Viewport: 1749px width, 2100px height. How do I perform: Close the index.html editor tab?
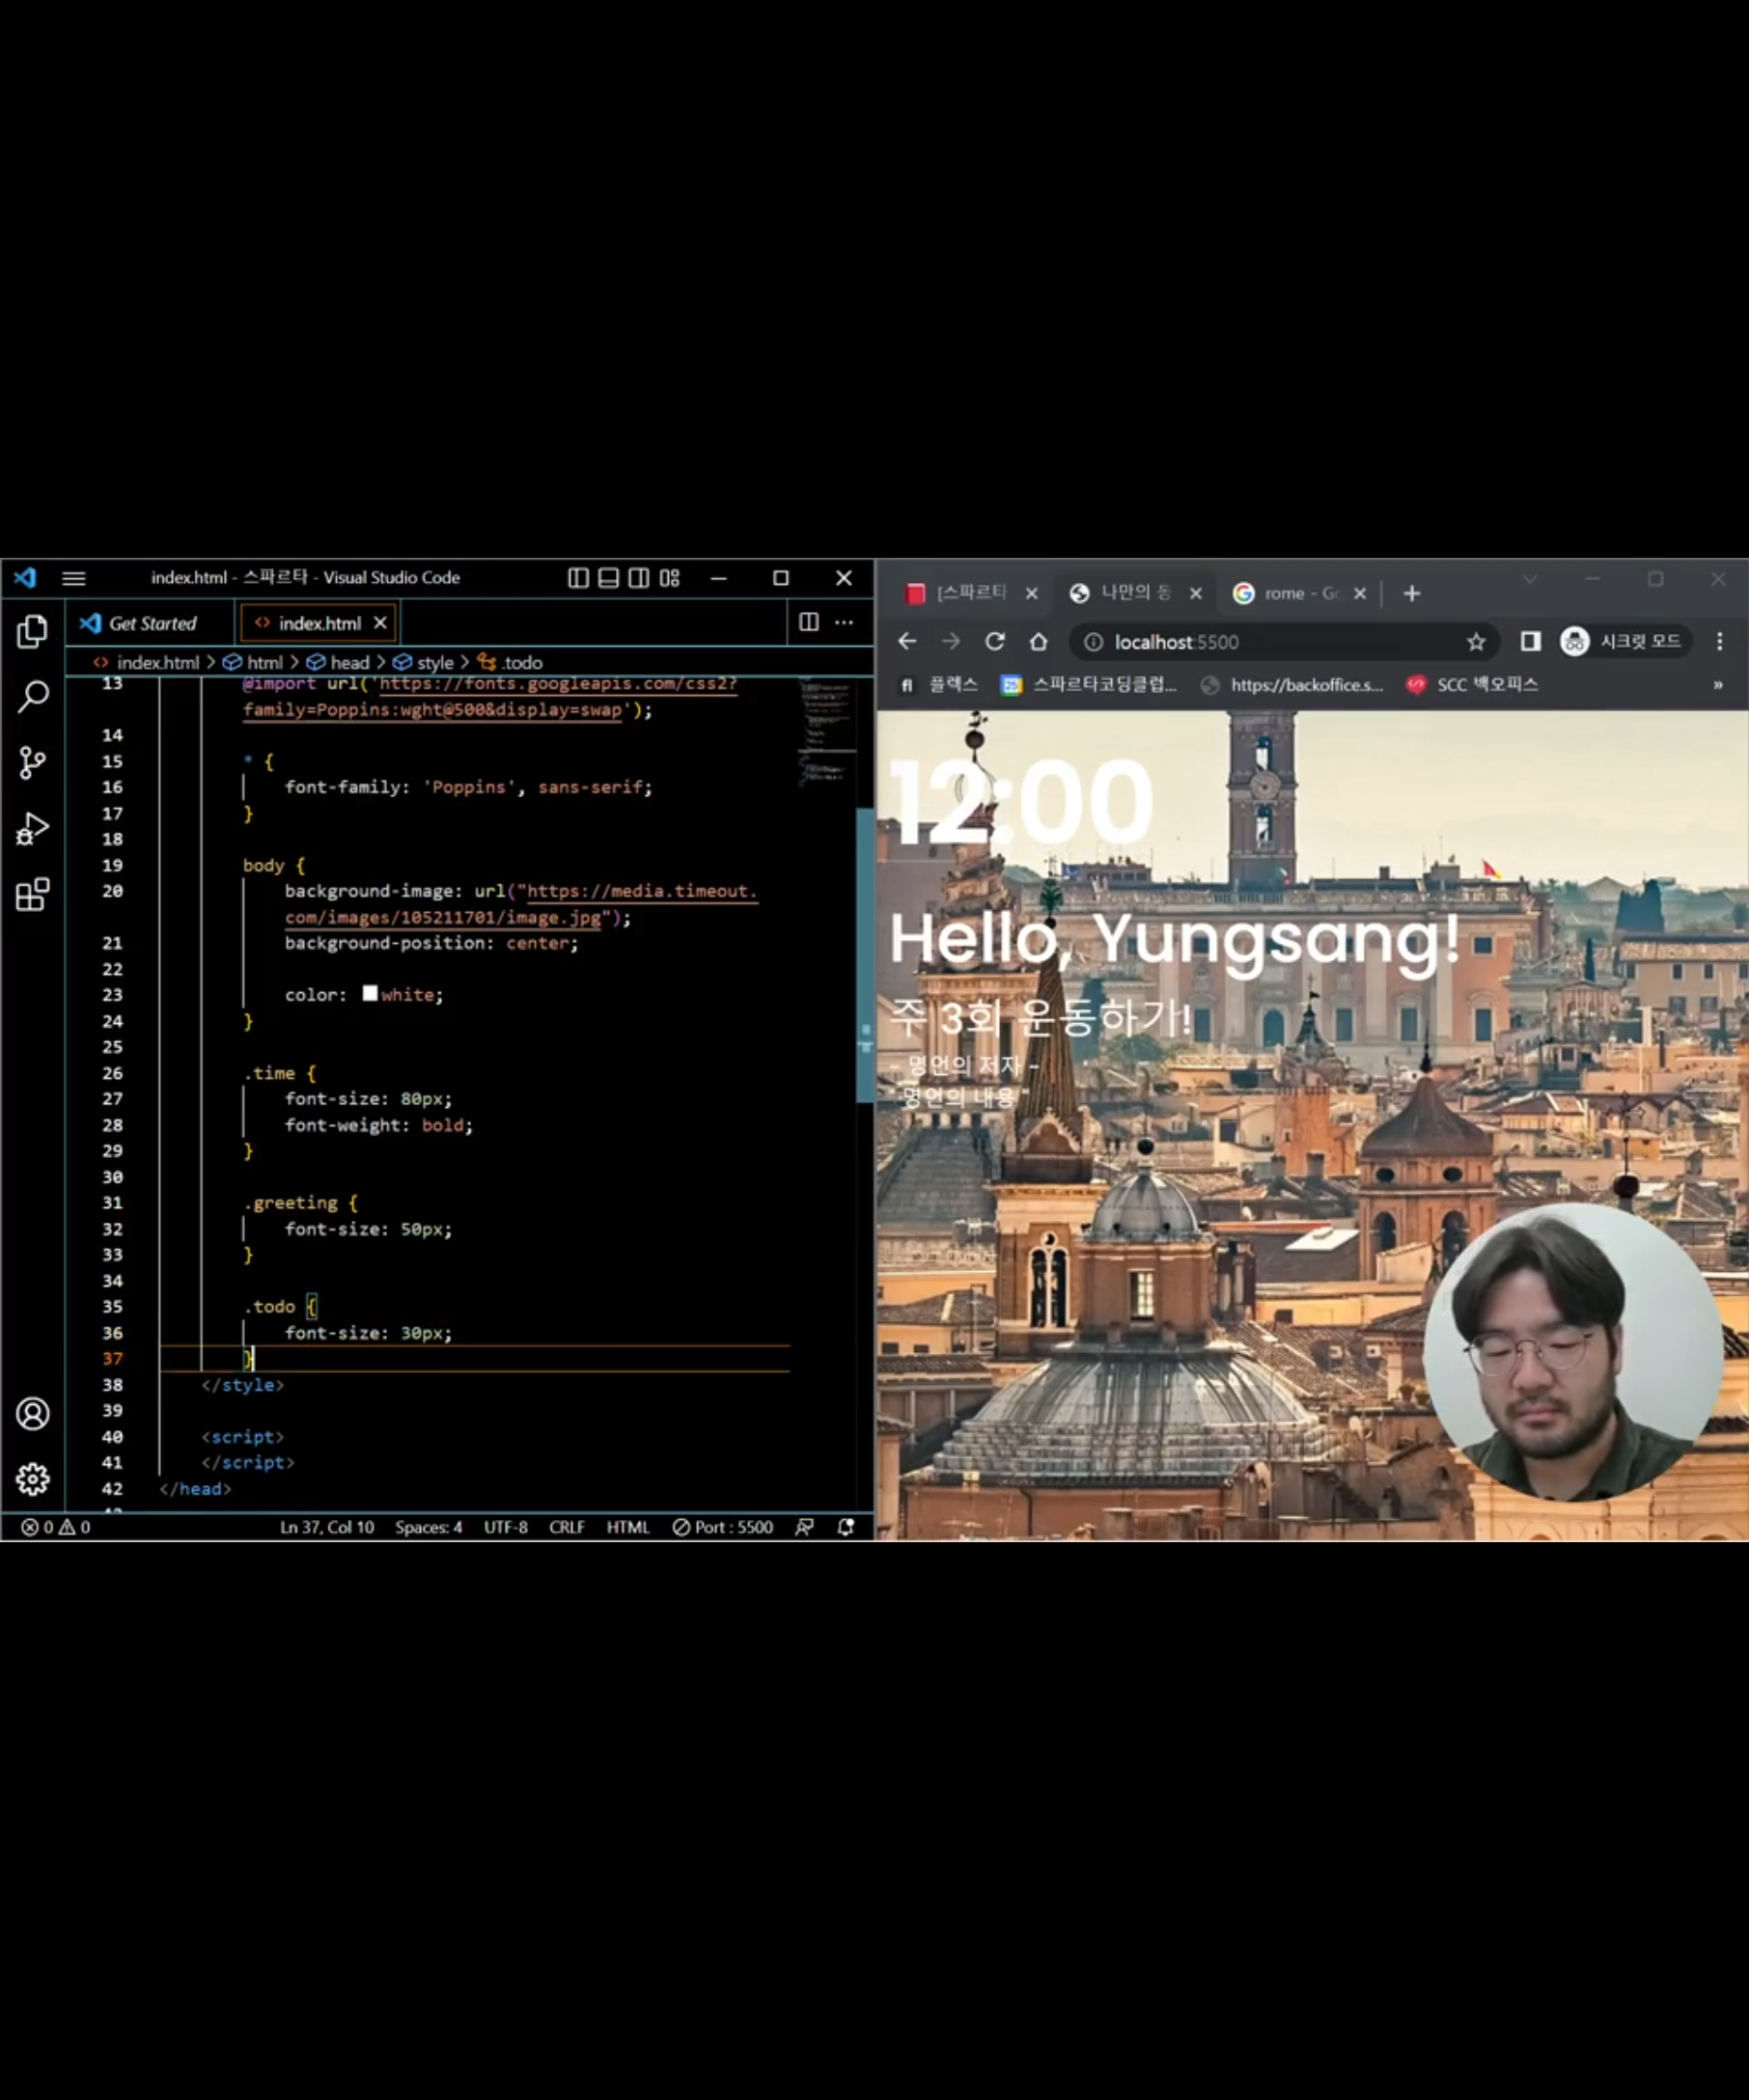380,623
